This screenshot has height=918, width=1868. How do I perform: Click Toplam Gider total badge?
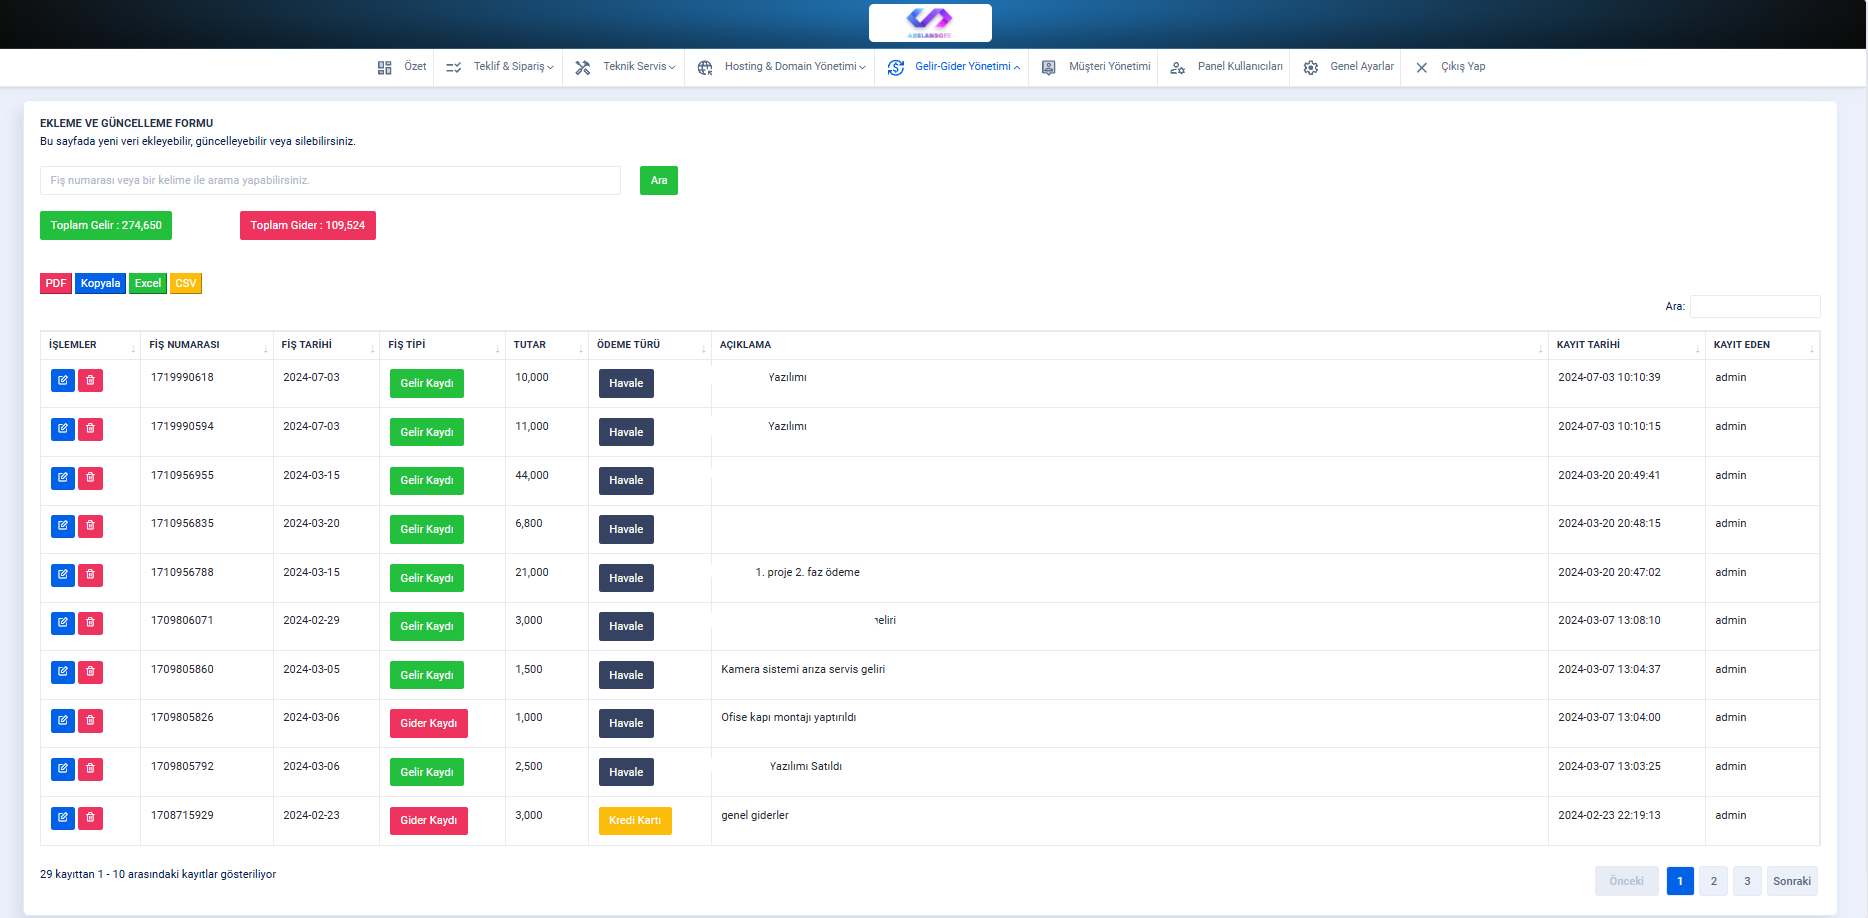coord(308,226)
